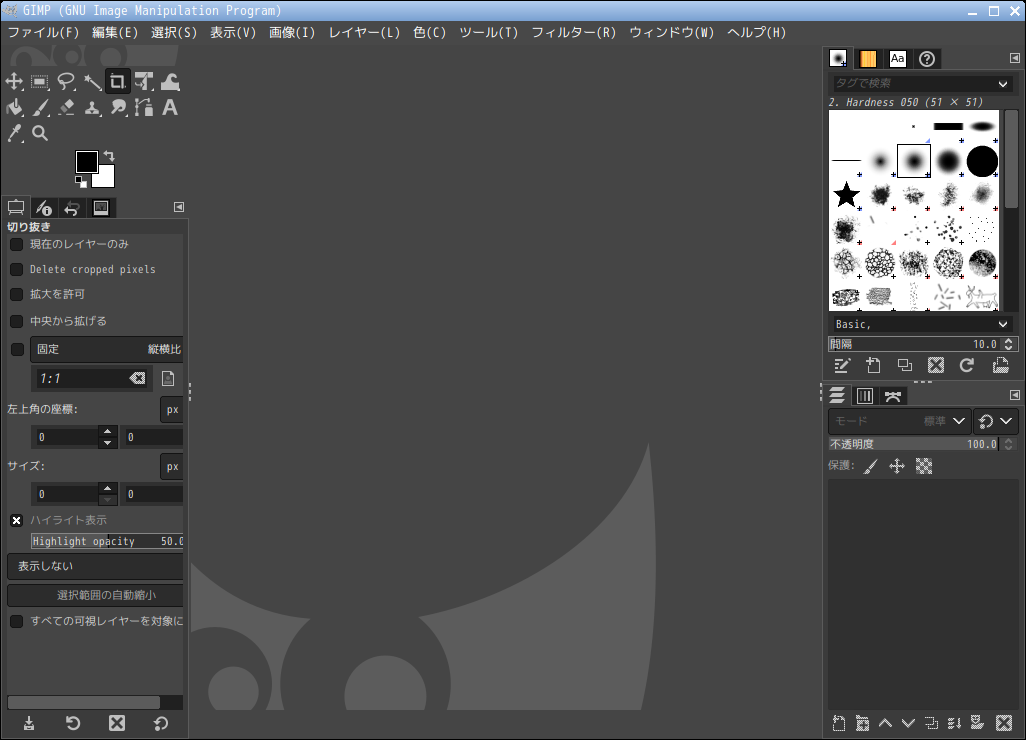Click the 選択範囲の自動縮小 button

click(x=96, y=595)
